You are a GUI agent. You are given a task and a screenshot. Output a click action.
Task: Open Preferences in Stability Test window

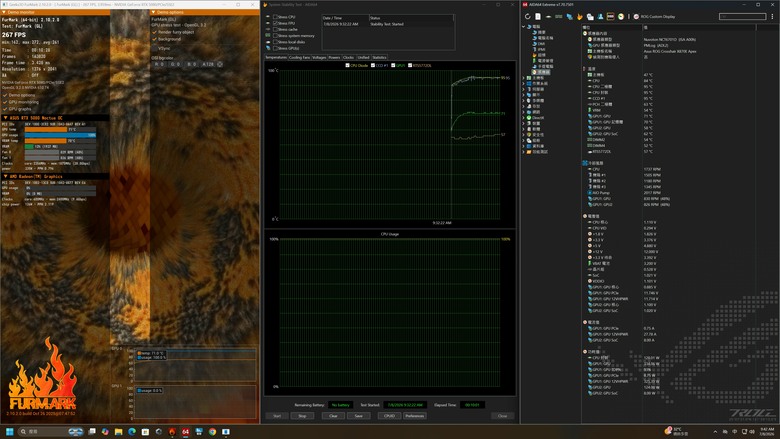(414, 416)
